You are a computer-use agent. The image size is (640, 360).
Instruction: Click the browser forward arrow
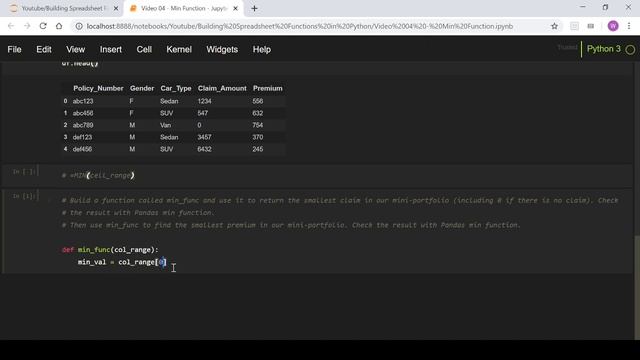pos(27,26)
